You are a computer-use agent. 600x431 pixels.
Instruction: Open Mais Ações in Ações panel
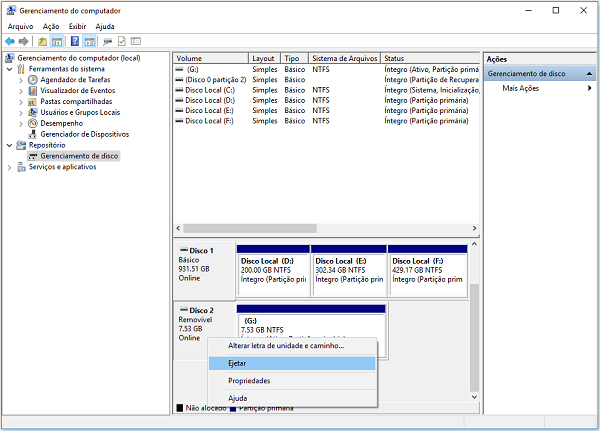(x=523, y=89)
